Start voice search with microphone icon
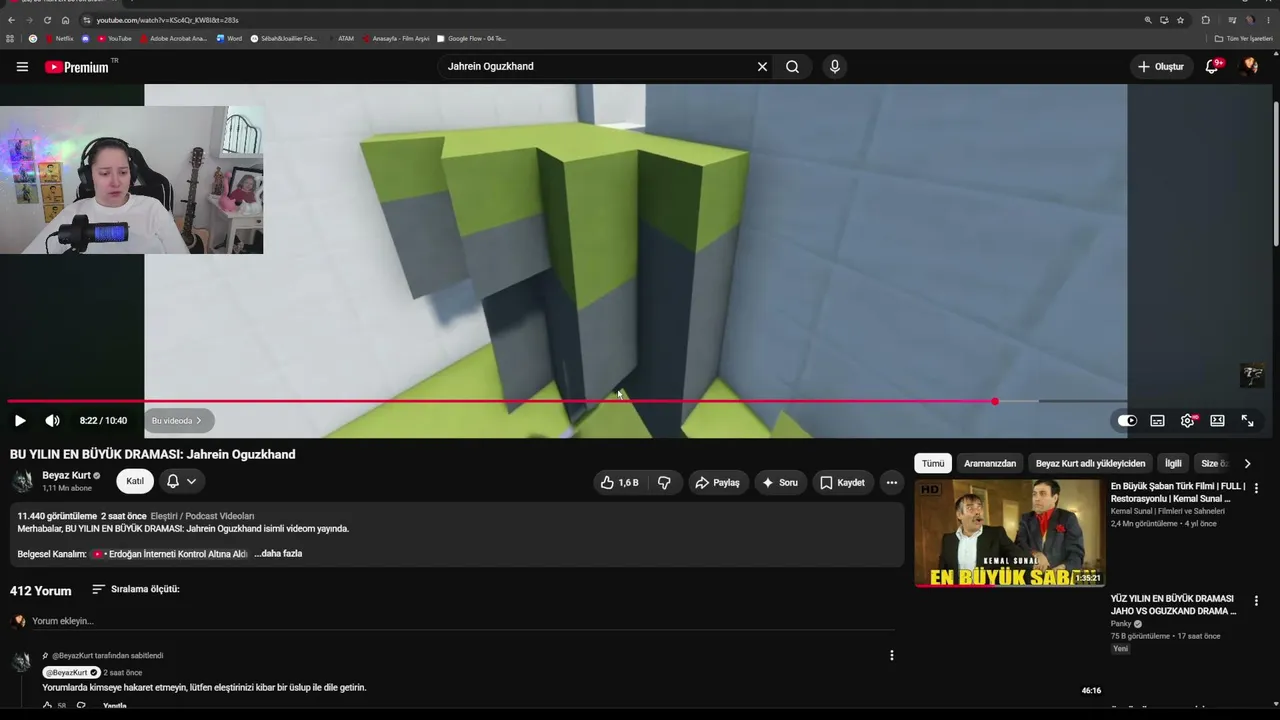Image resolution: width=1280 pixels, height=720 pixels. [835, 67]
